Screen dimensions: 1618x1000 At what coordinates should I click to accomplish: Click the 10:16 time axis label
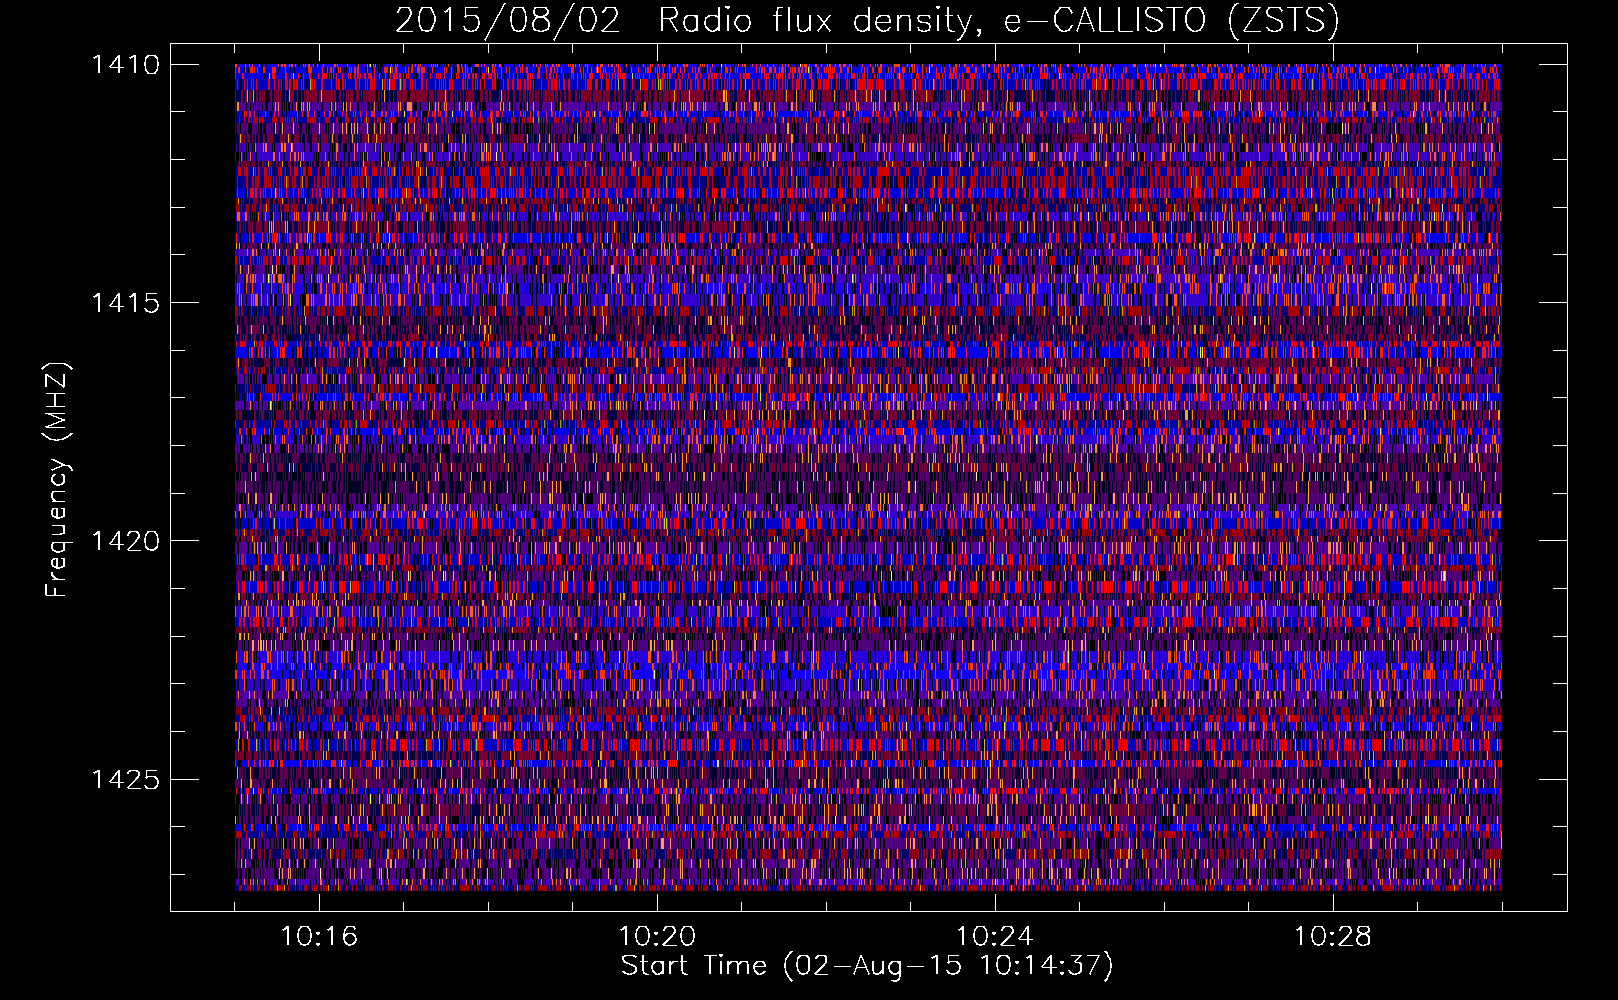coord(319,937)
